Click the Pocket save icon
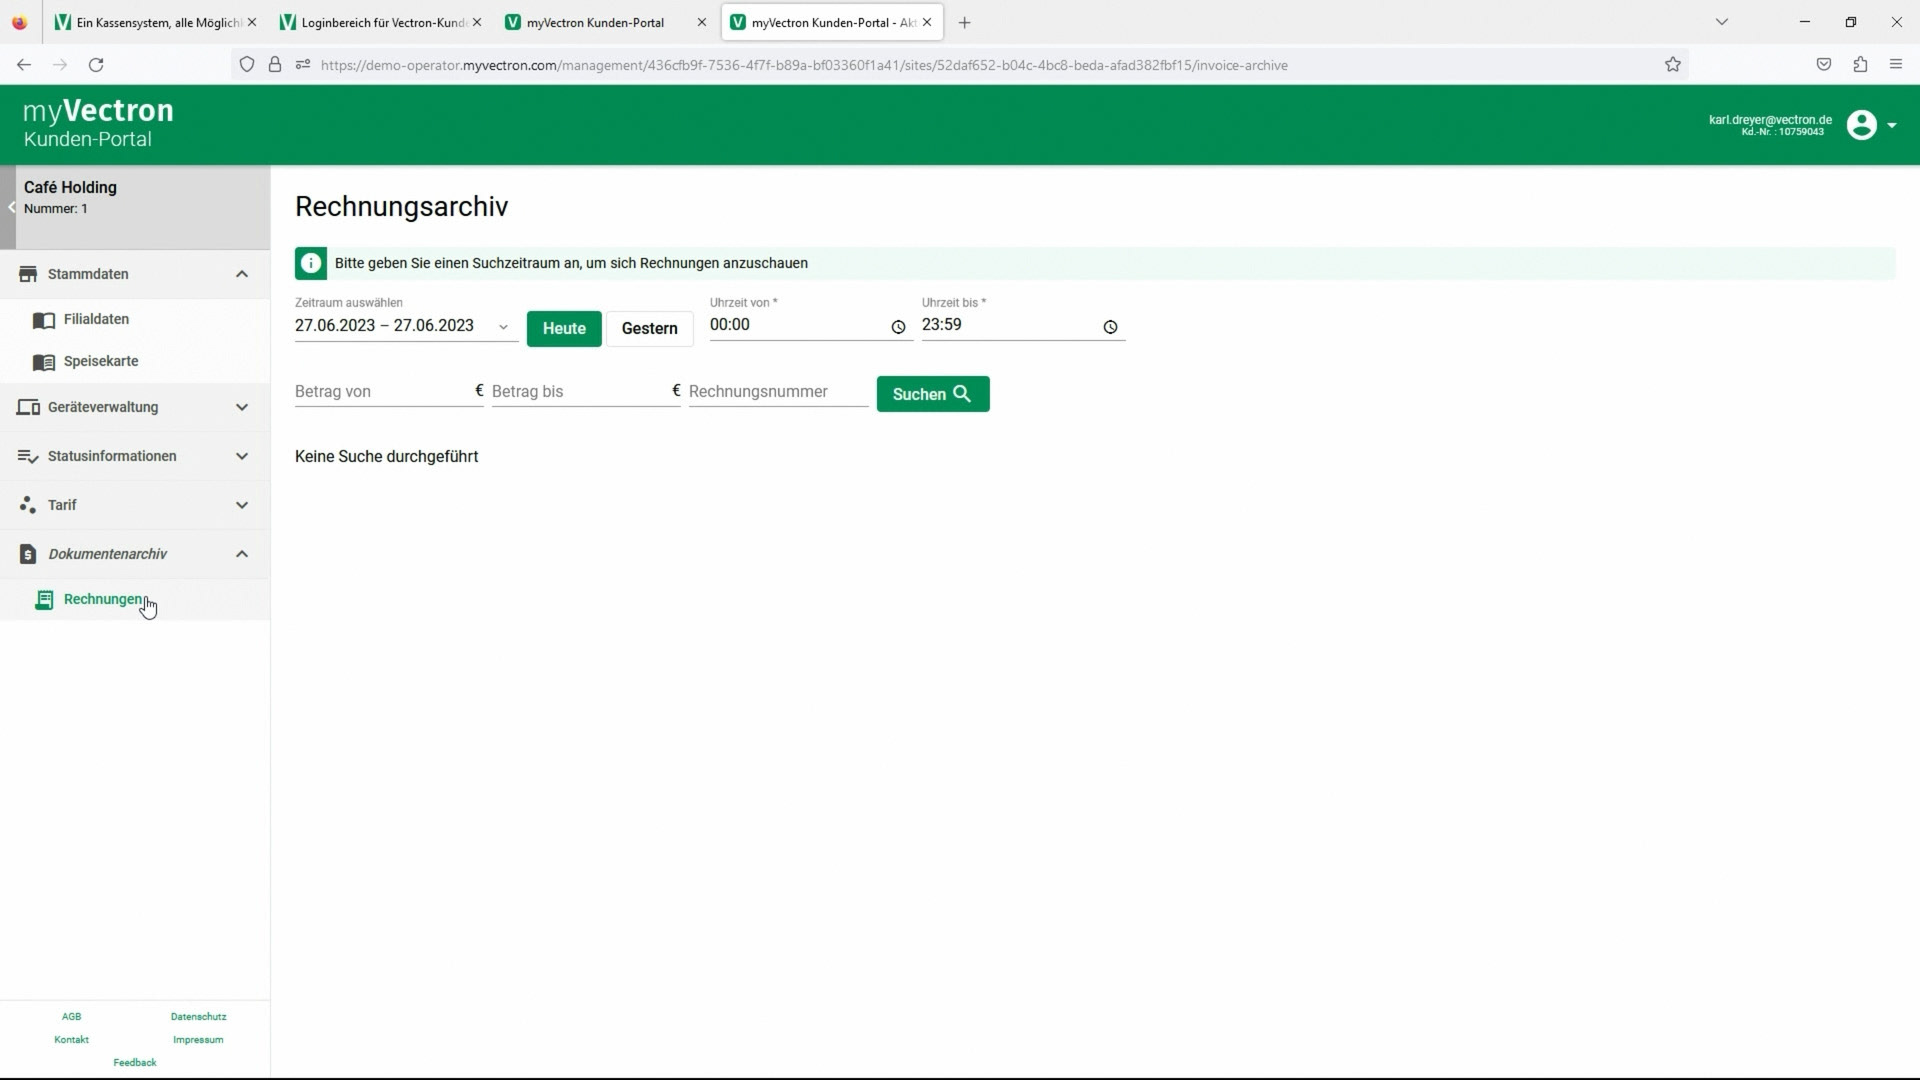1920x1080 pixels. point(1824,65)
